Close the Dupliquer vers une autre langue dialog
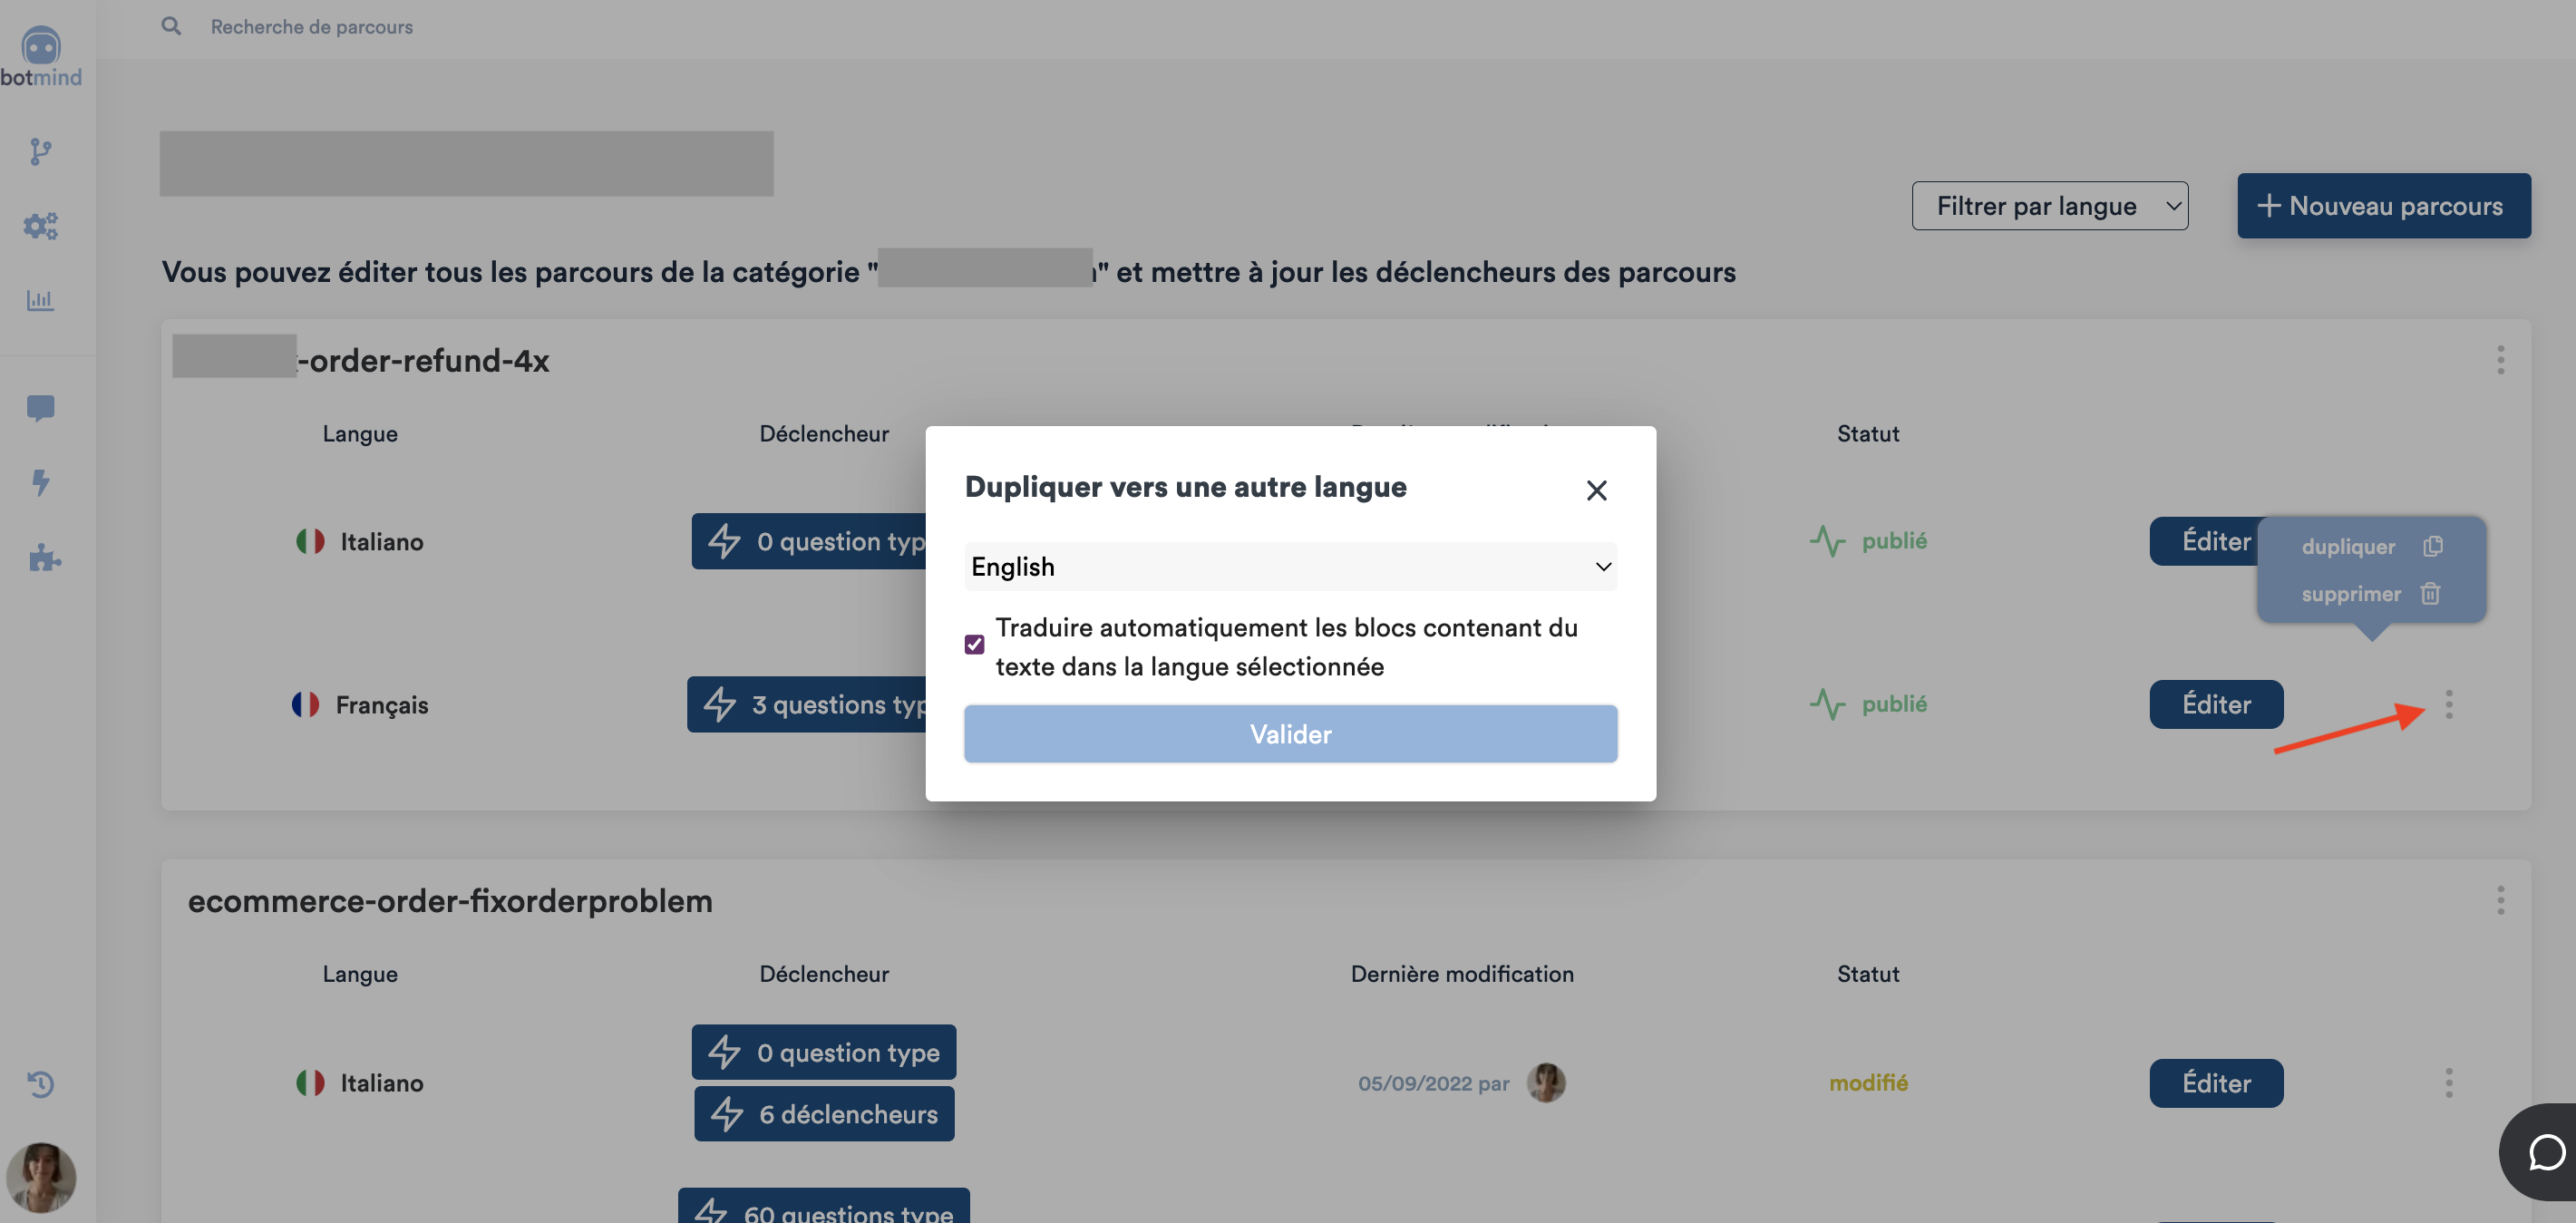The width and height of the screenshot is (2576, 1223). click(x=1596, y=490)
